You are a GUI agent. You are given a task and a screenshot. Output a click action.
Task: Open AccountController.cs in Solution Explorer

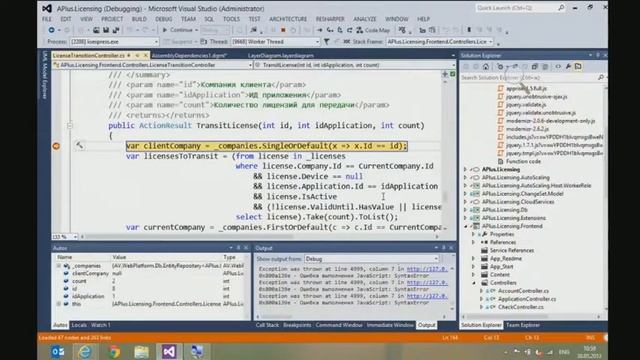pos(523,291)
